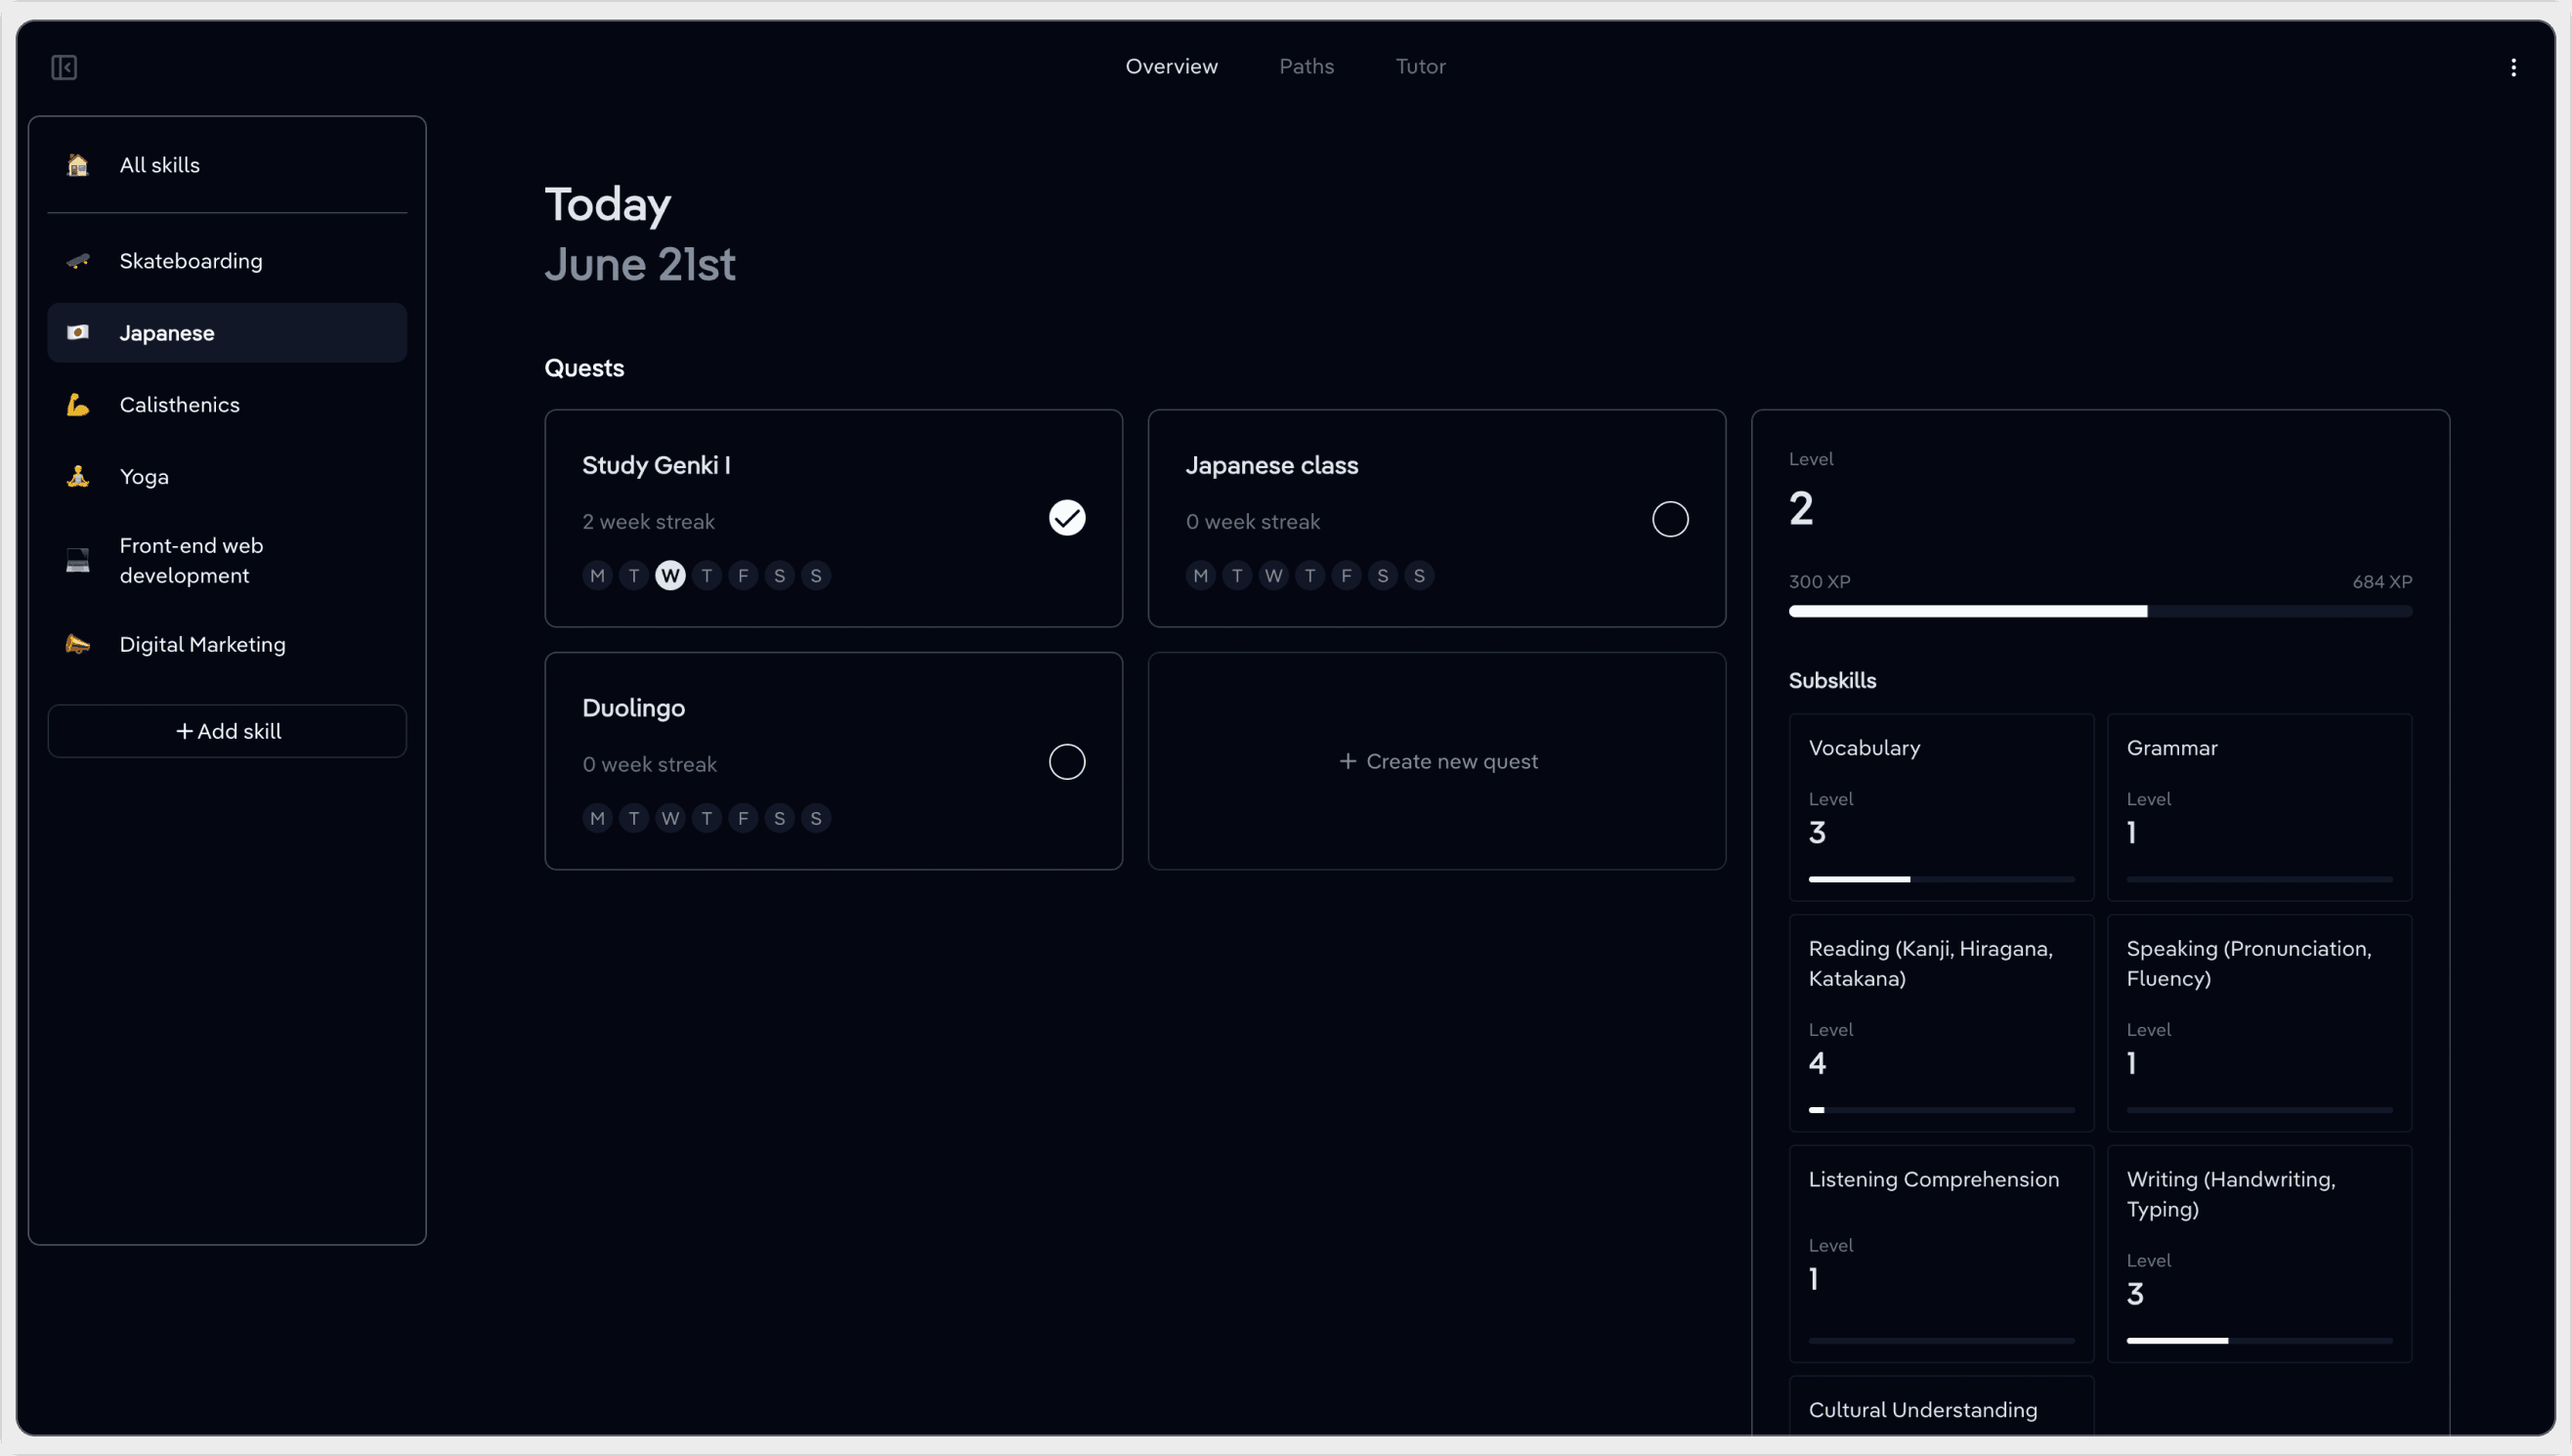The image size is (2572, 1456).
Task: Click the laptop icon for Front-end web development
Action: 78,560
